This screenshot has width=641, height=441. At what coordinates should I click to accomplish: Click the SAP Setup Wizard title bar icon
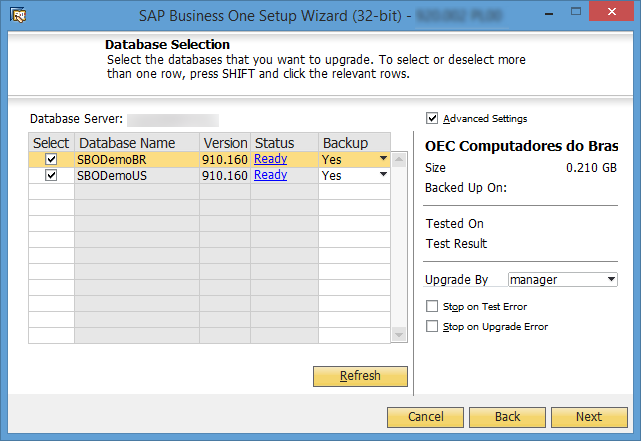(18, 16)
